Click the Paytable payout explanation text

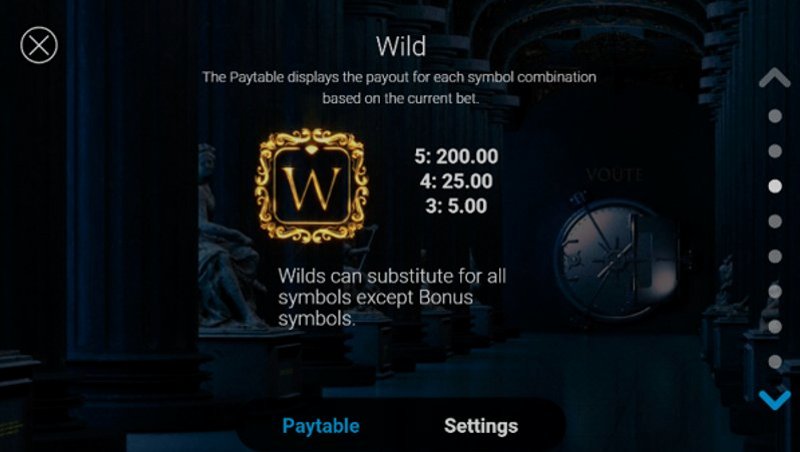399,87
